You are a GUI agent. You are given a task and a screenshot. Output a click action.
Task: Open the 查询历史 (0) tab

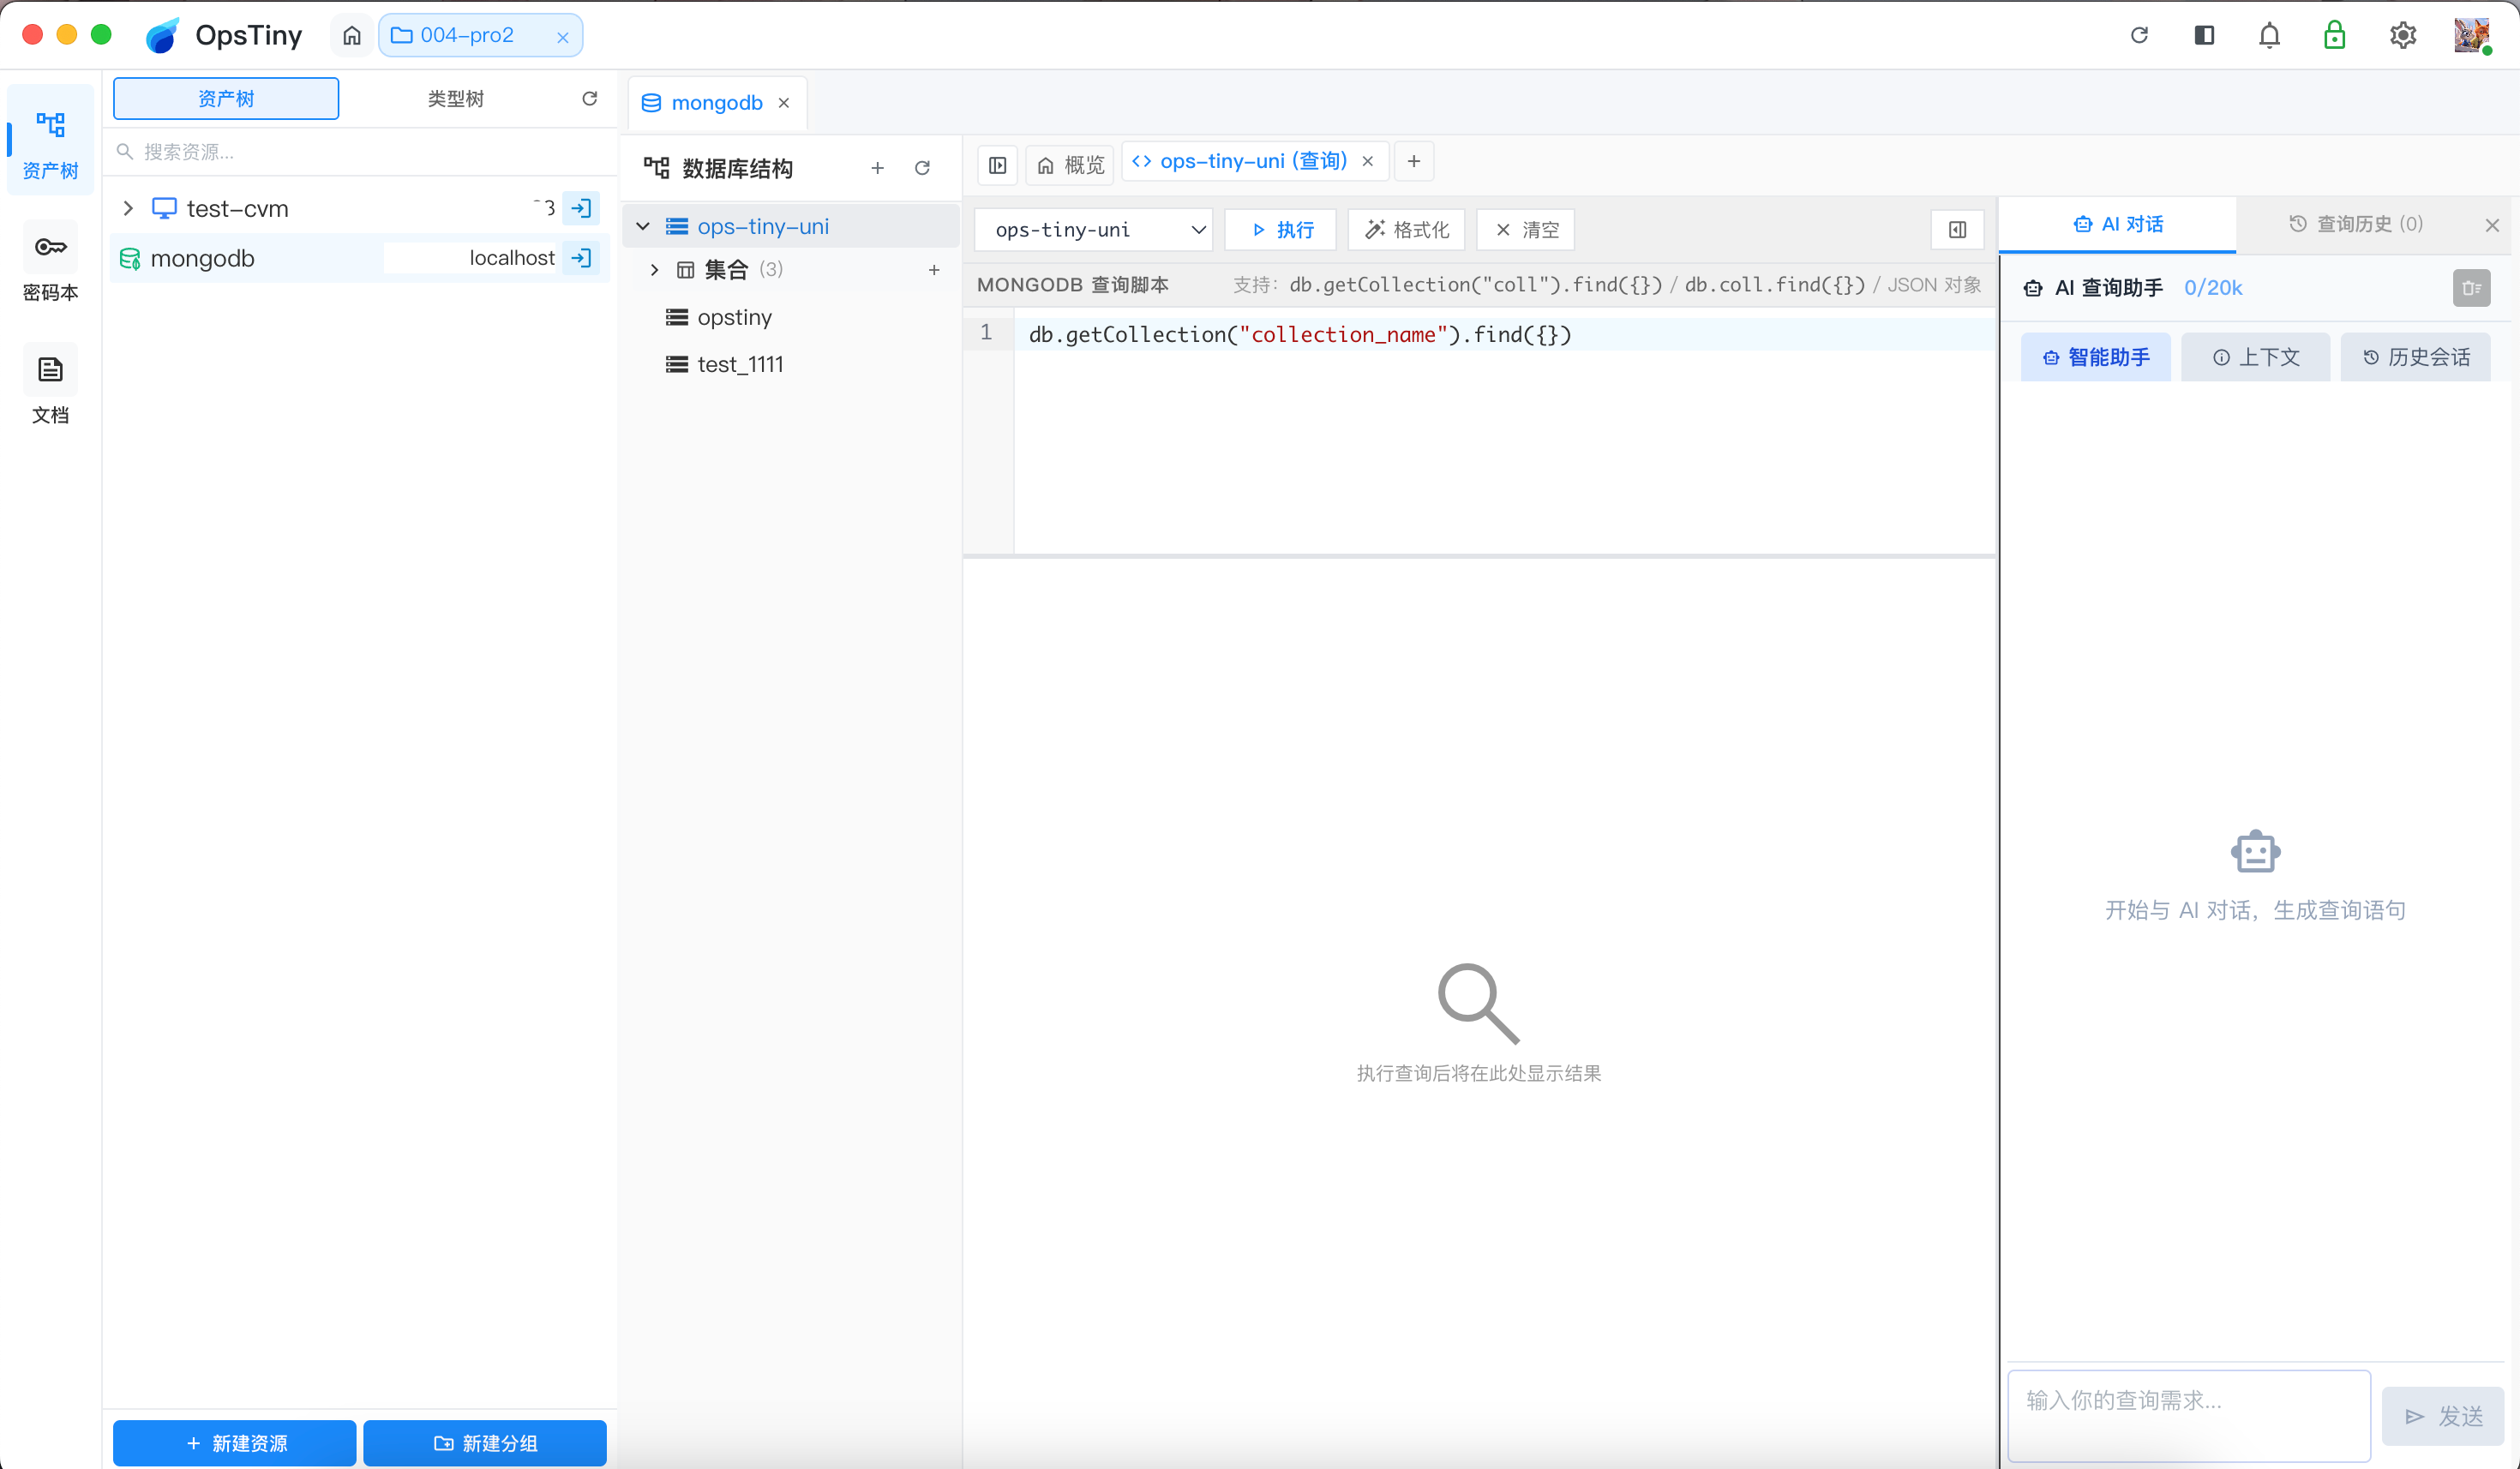(x=2356, y=224)
